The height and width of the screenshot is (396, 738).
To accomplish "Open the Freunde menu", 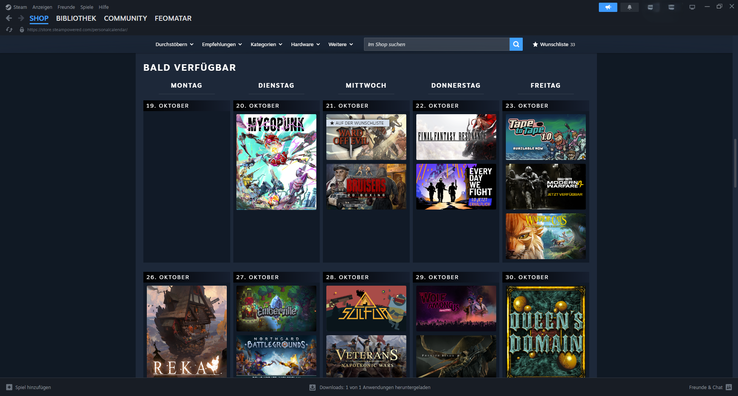I will pyautogui.click(x=66, y=7).
